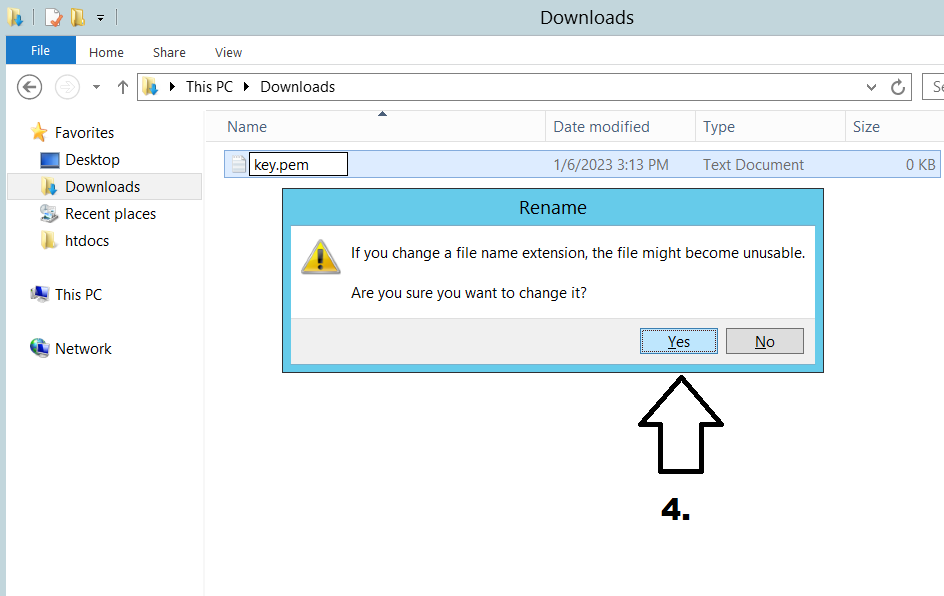This screenshot has height=596, width=944.
Task: Switch to the View ribbon tab
Action: pos(228,52)
